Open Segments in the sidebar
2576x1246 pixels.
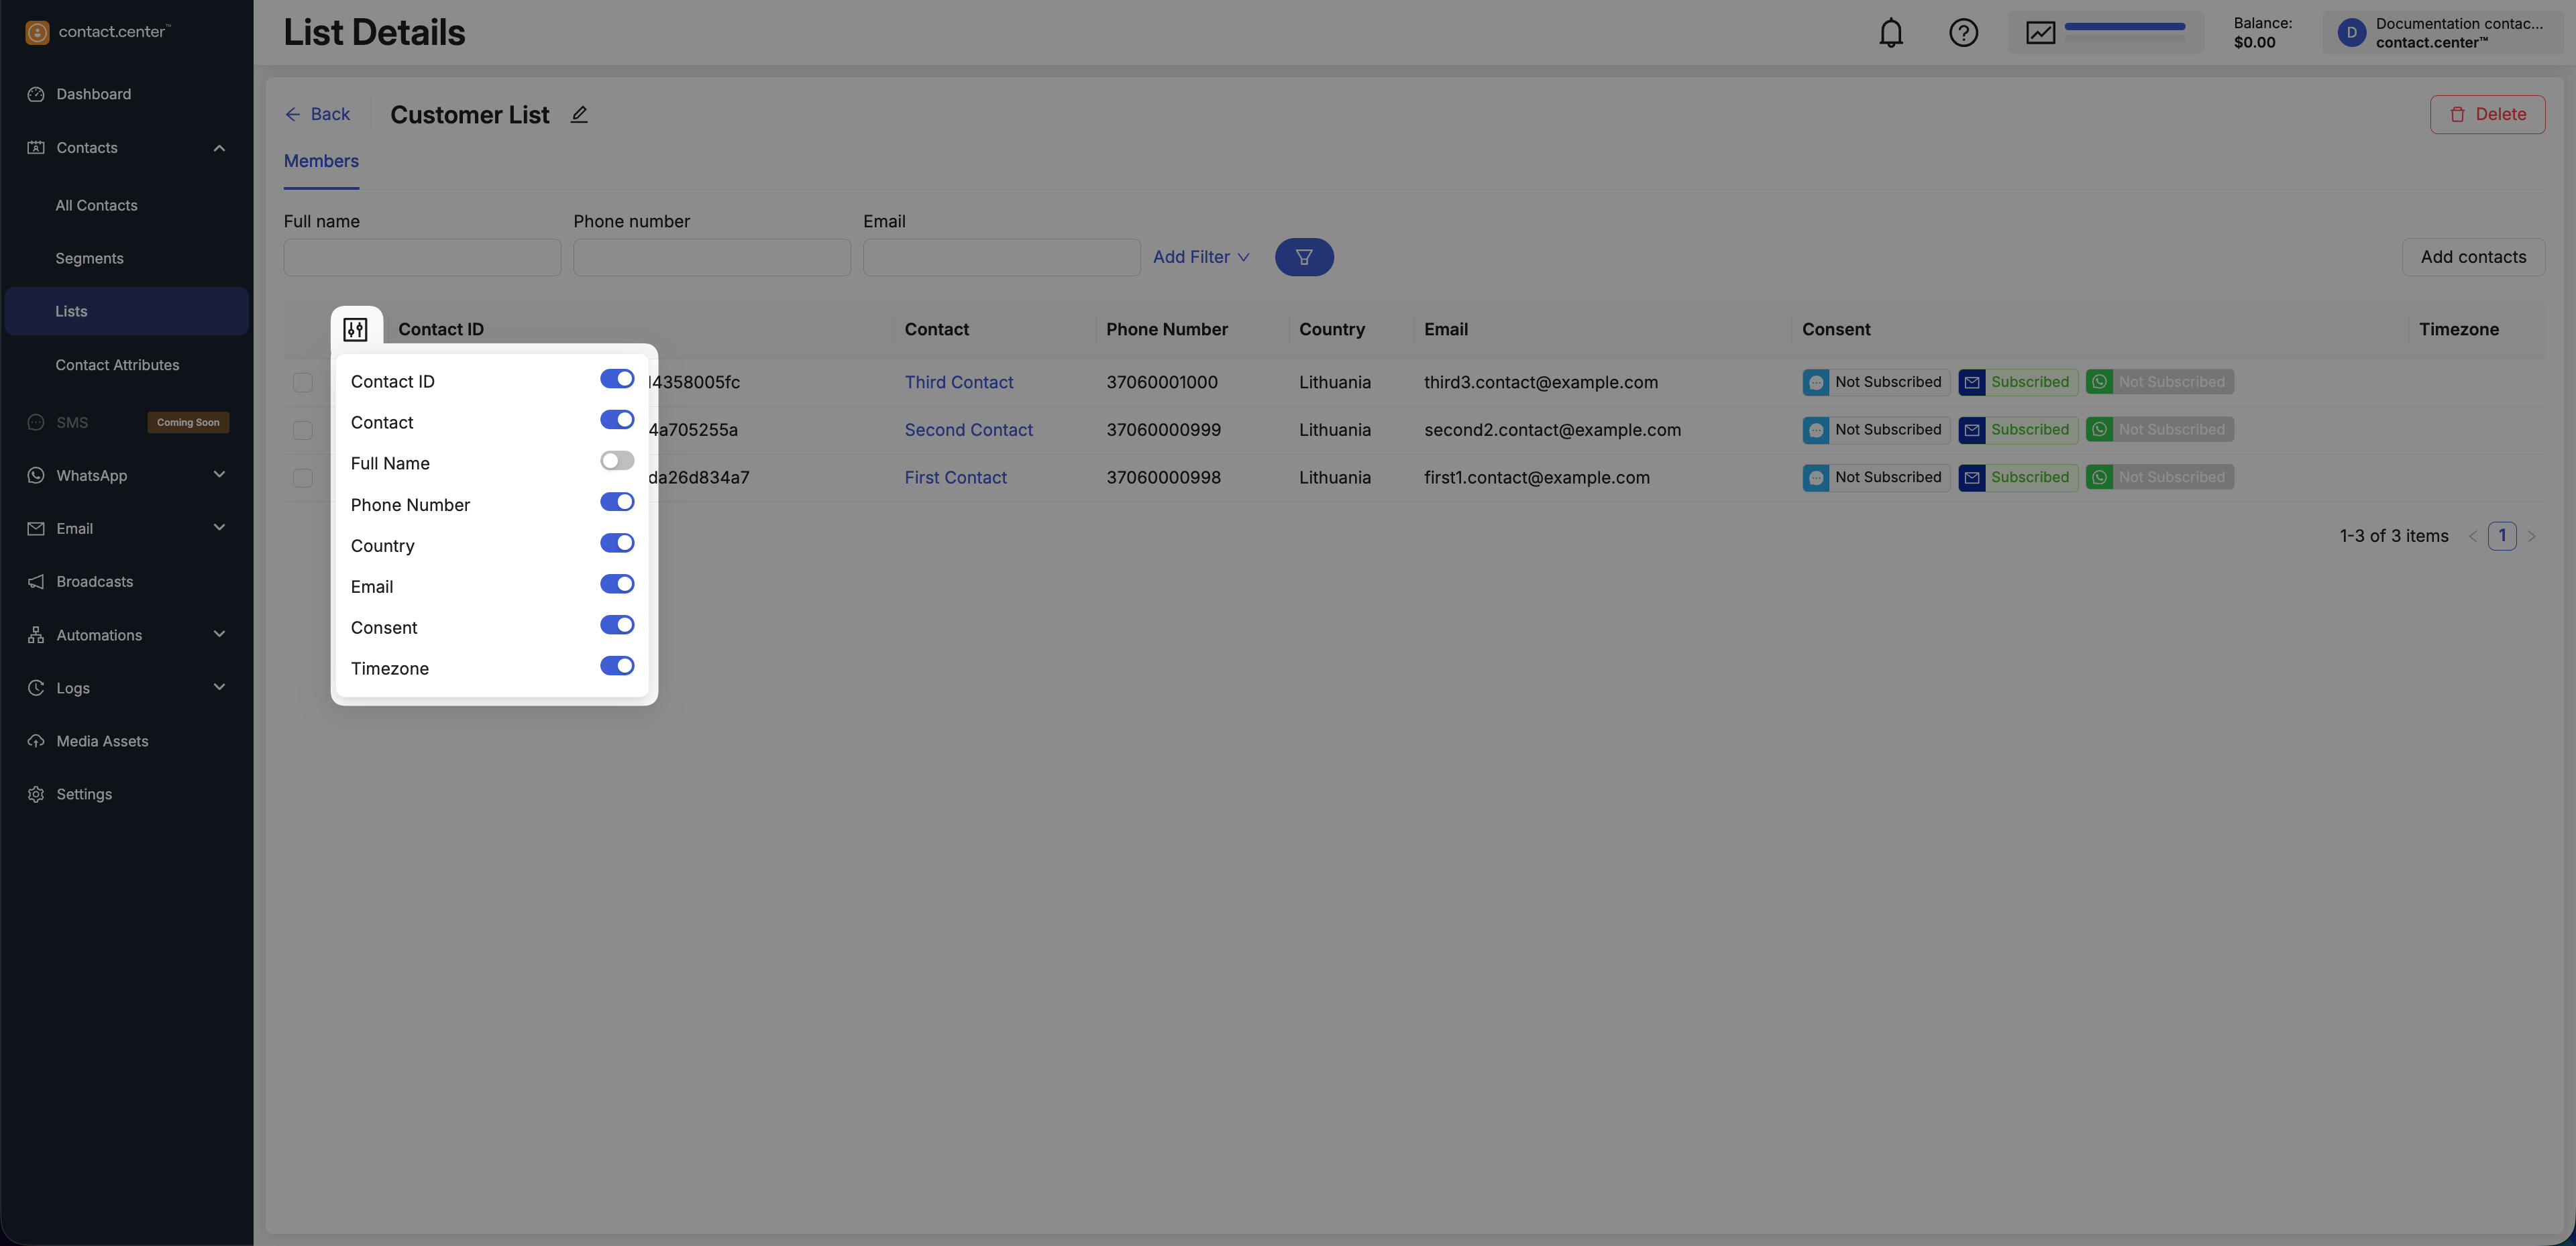pos(89,258)
